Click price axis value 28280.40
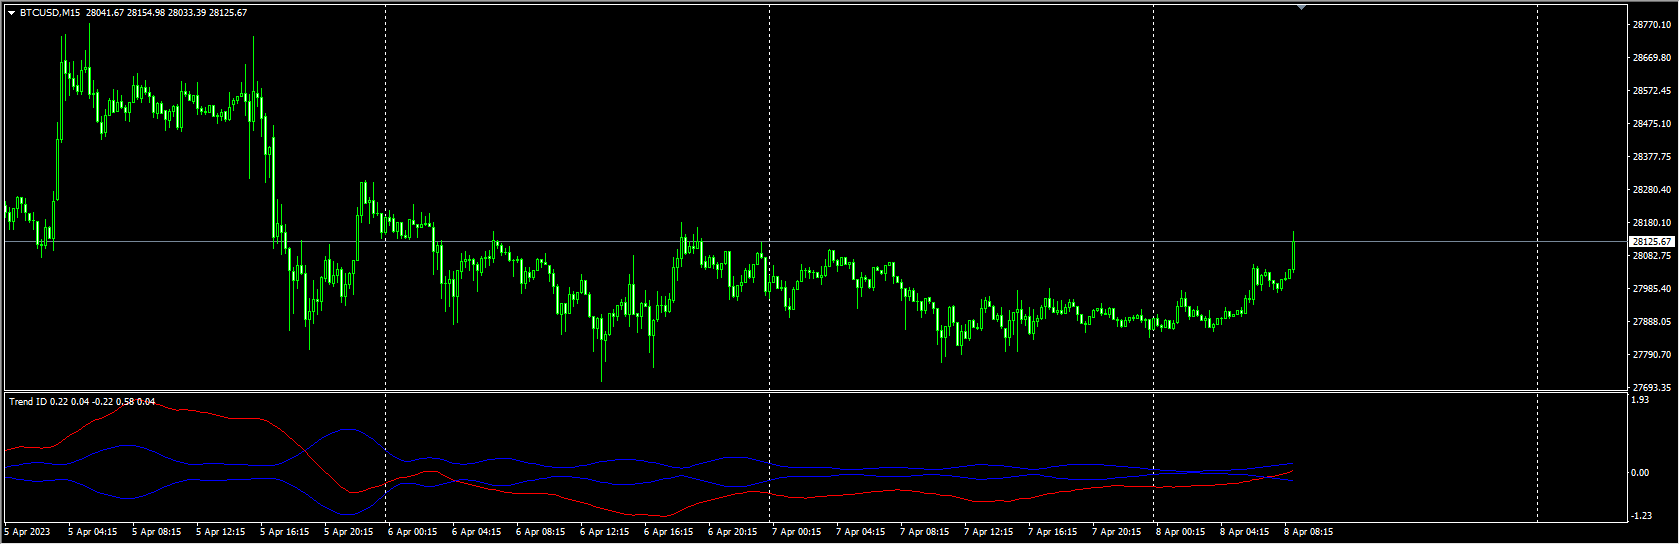 click(1651, 190)
